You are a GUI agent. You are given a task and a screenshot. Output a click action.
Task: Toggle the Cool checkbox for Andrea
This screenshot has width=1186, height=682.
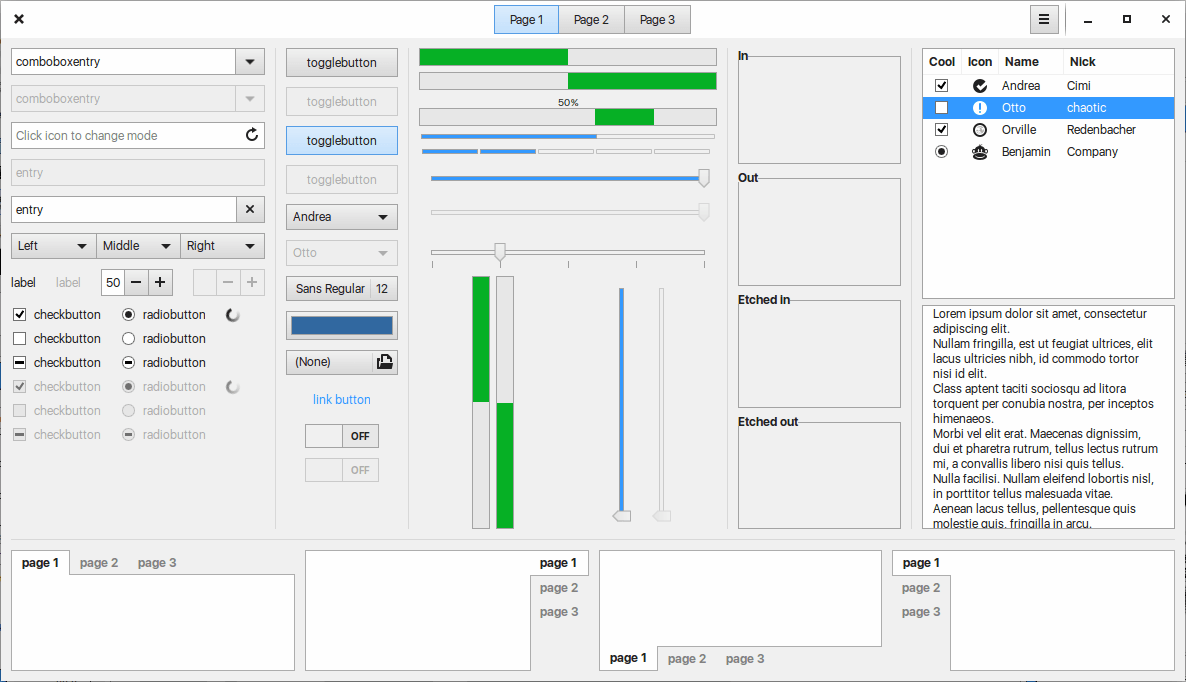(941, 85)
